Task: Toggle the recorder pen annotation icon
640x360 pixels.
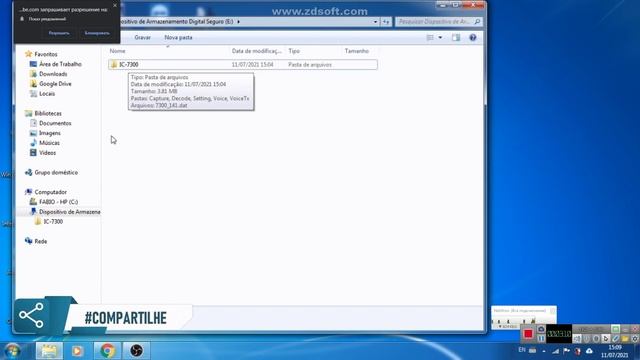Action: coord(616,338)
